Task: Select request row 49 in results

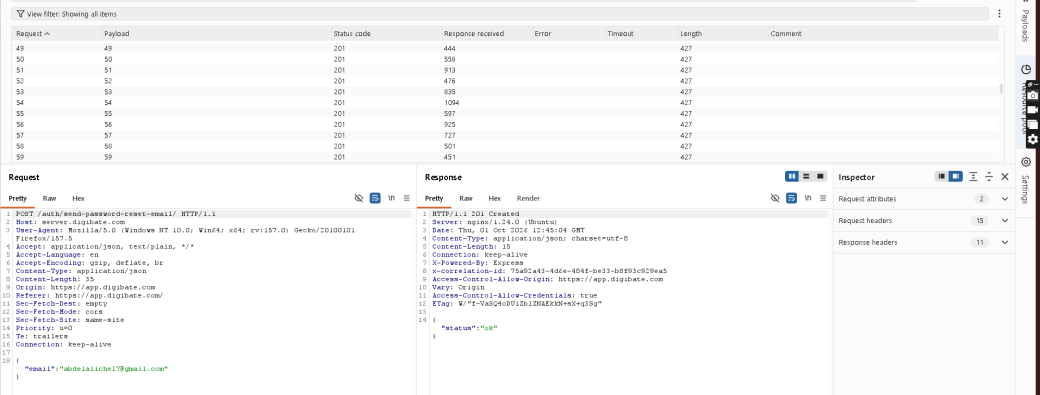Action: click(505, 48)
